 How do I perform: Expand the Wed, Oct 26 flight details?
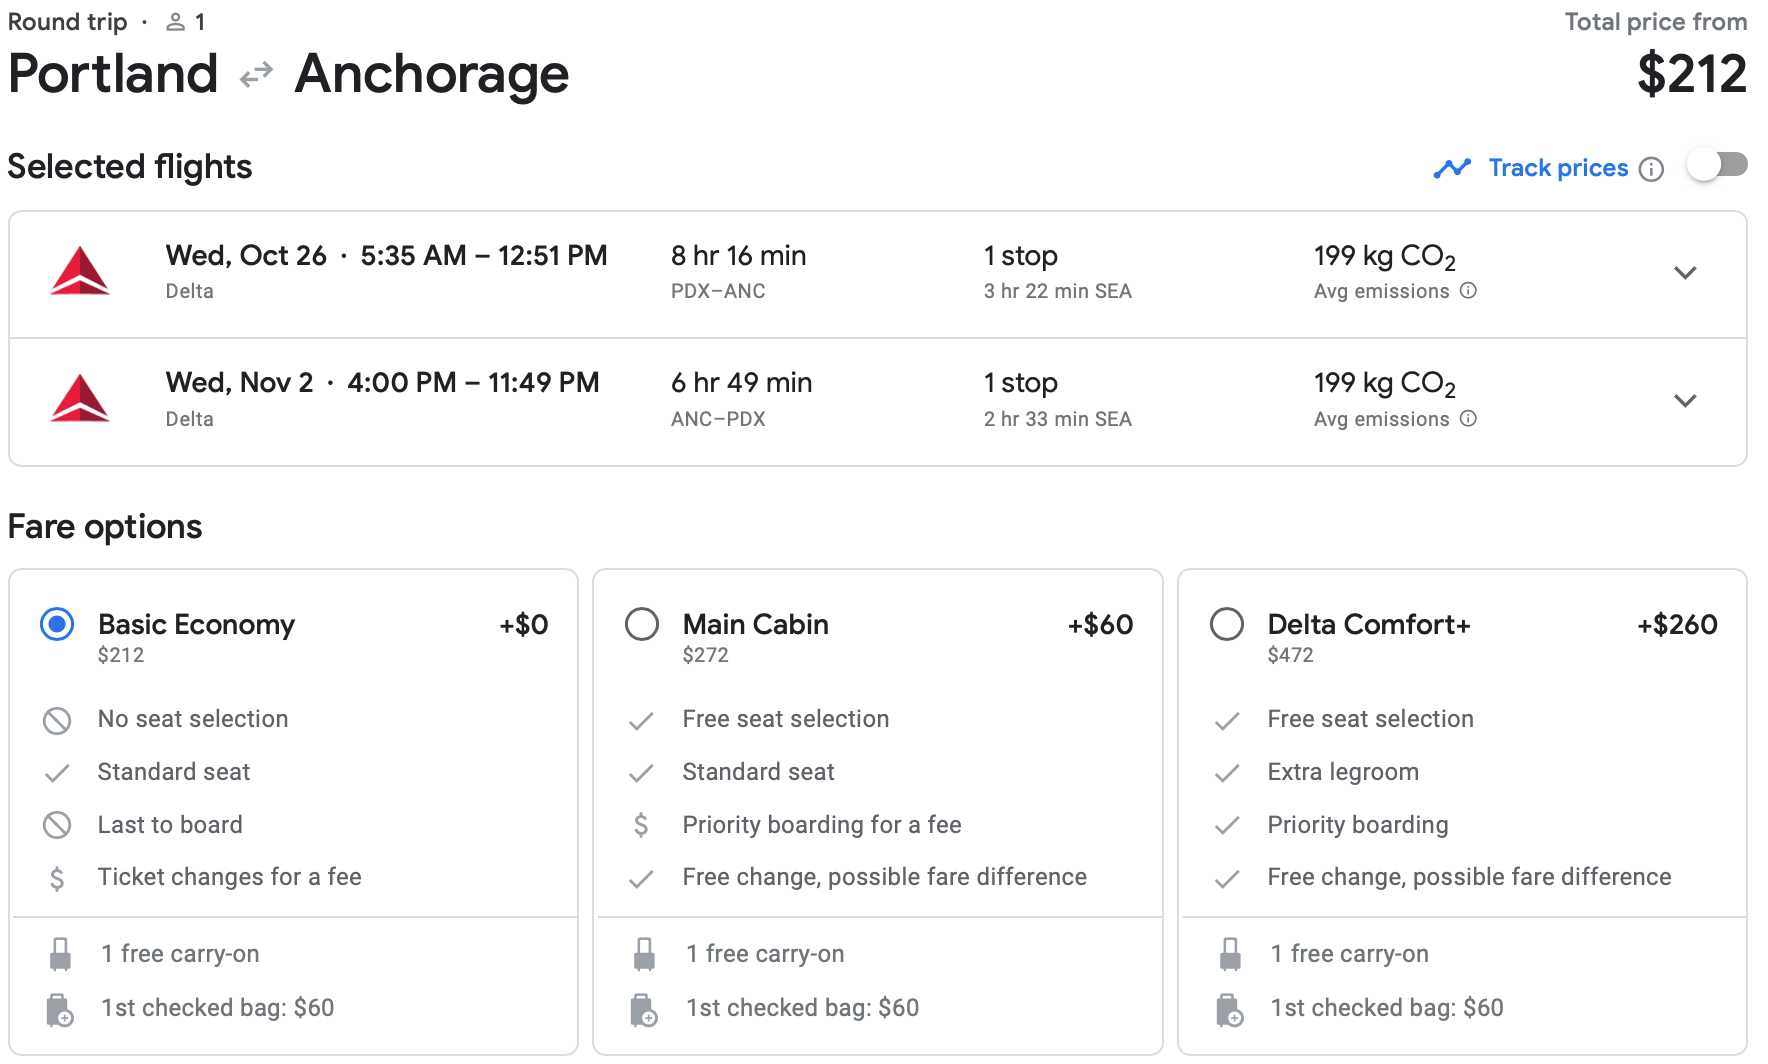coord(1685,273)
